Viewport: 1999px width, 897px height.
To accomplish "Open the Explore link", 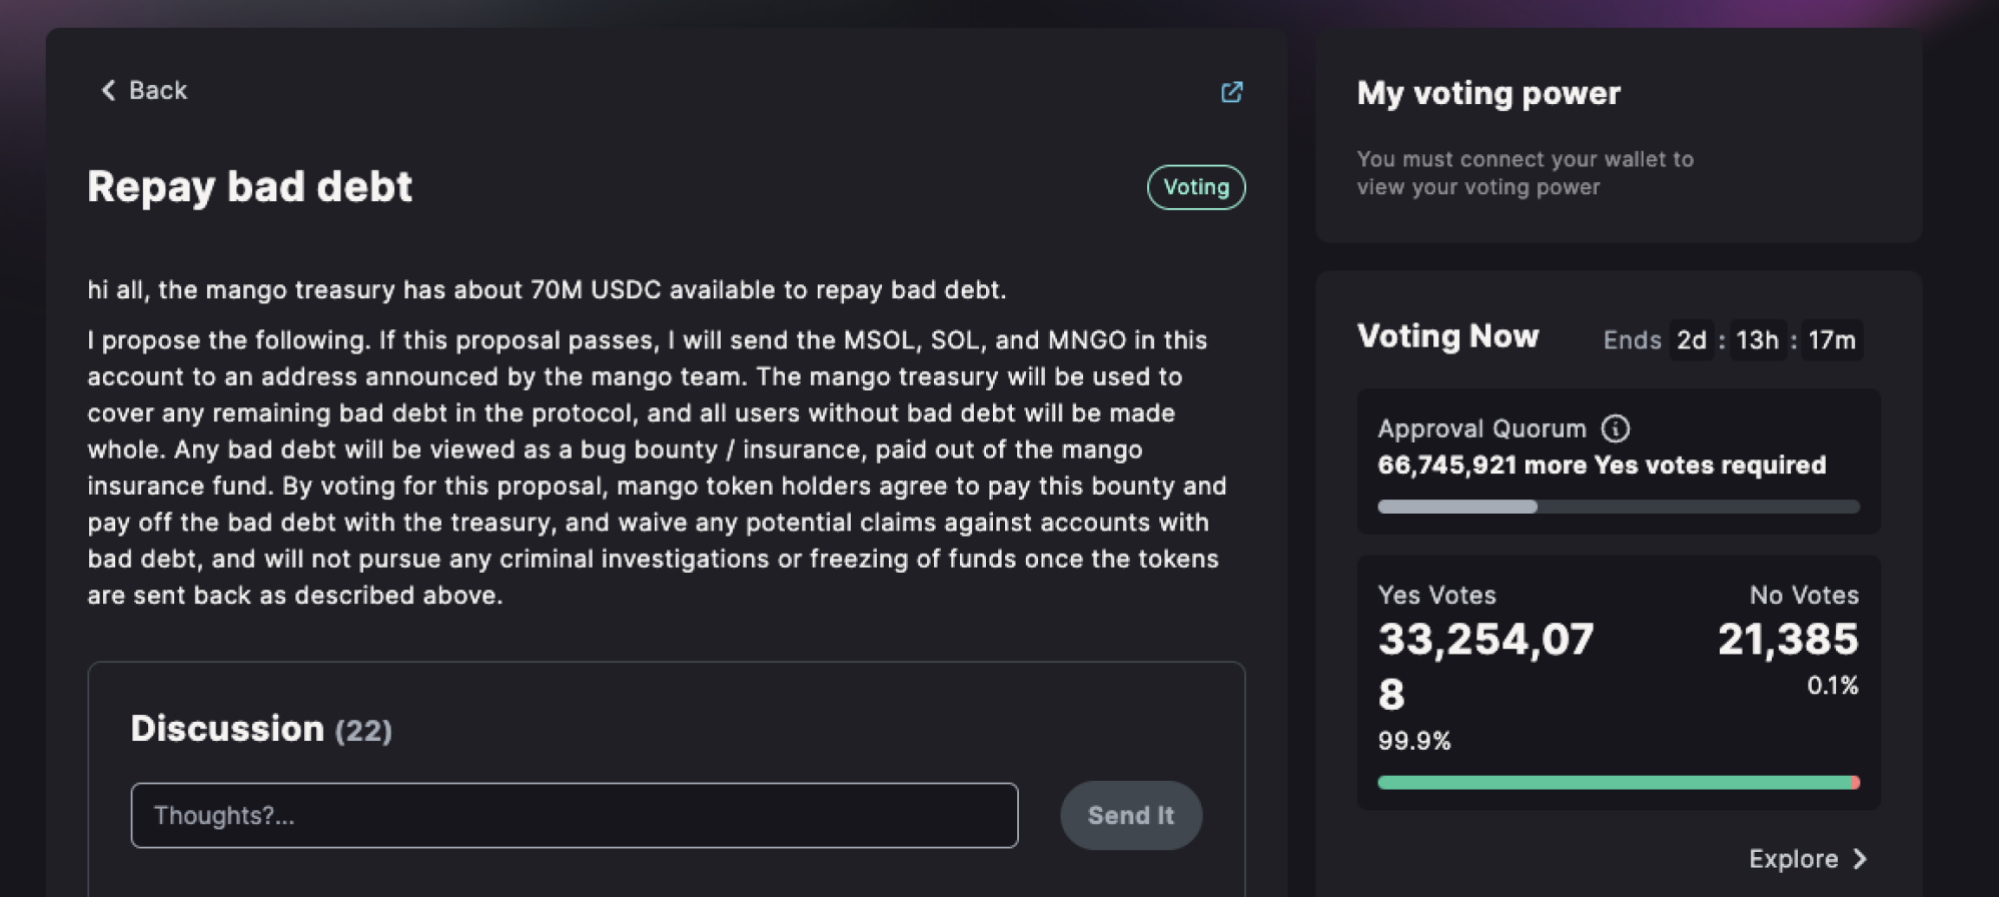I will point(1793,859).
